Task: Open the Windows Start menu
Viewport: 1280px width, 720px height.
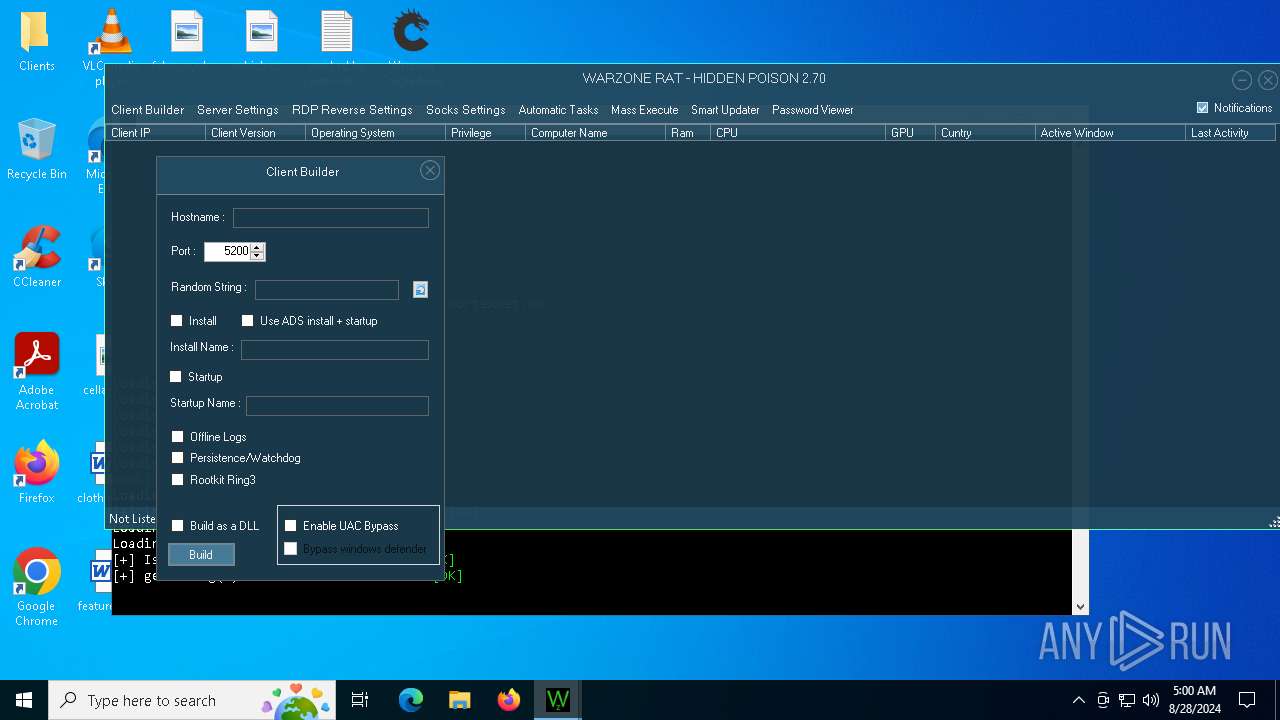Action: (x=24, y=700)
